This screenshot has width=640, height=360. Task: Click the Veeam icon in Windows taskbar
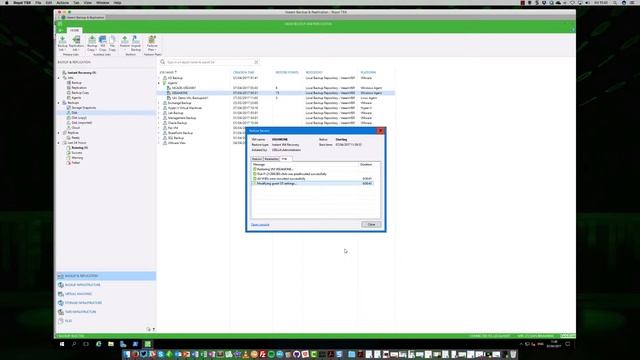pyautogui.click(x=148, y=344)
